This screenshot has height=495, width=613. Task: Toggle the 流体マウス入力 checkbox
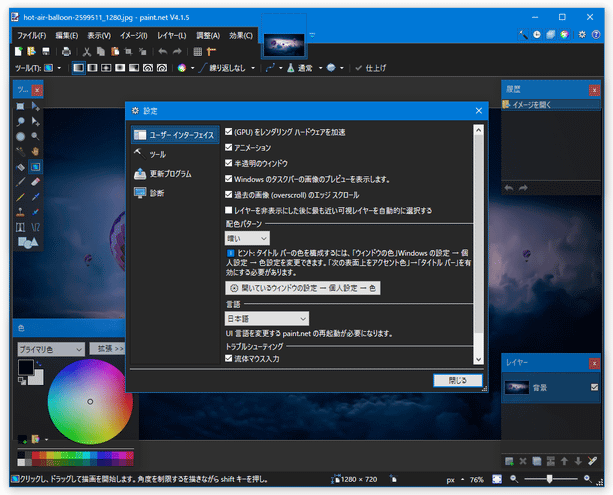click(x=229, y=358)
